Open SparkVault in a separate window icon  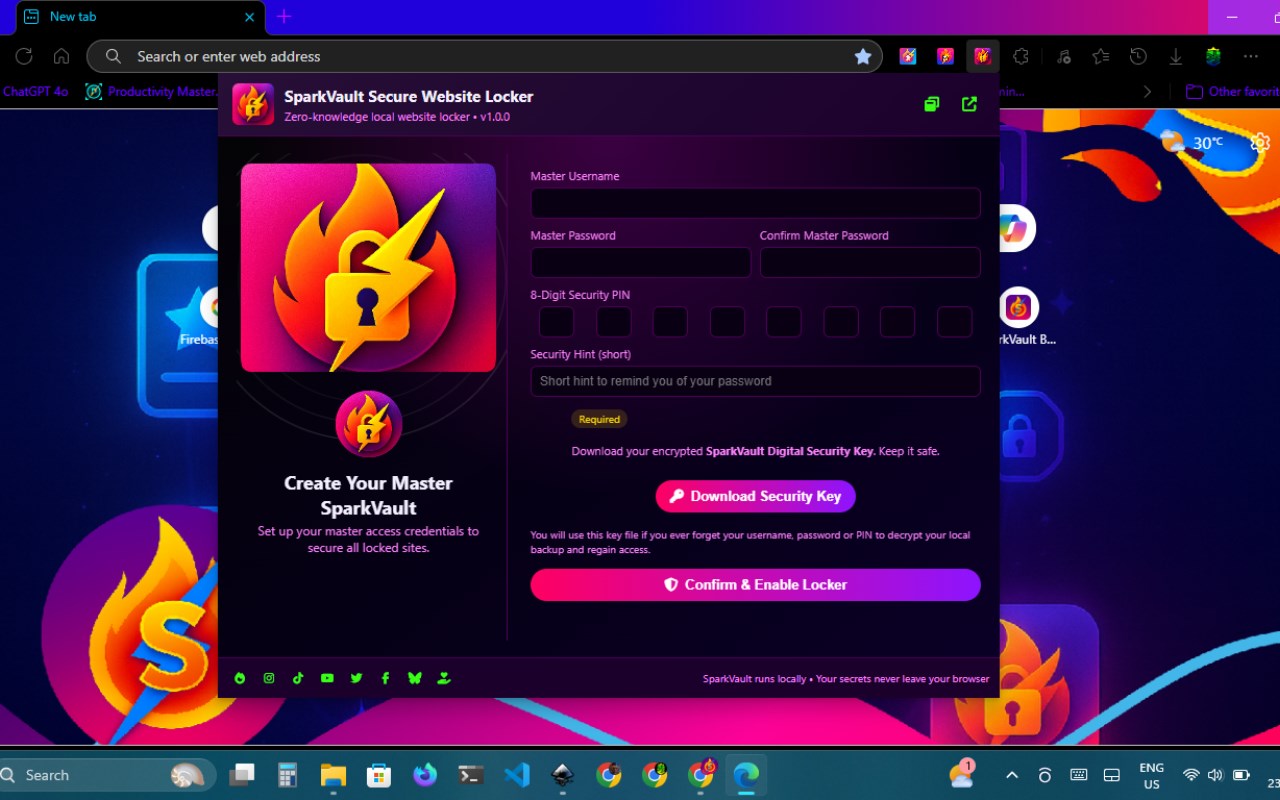pos(932,104)
